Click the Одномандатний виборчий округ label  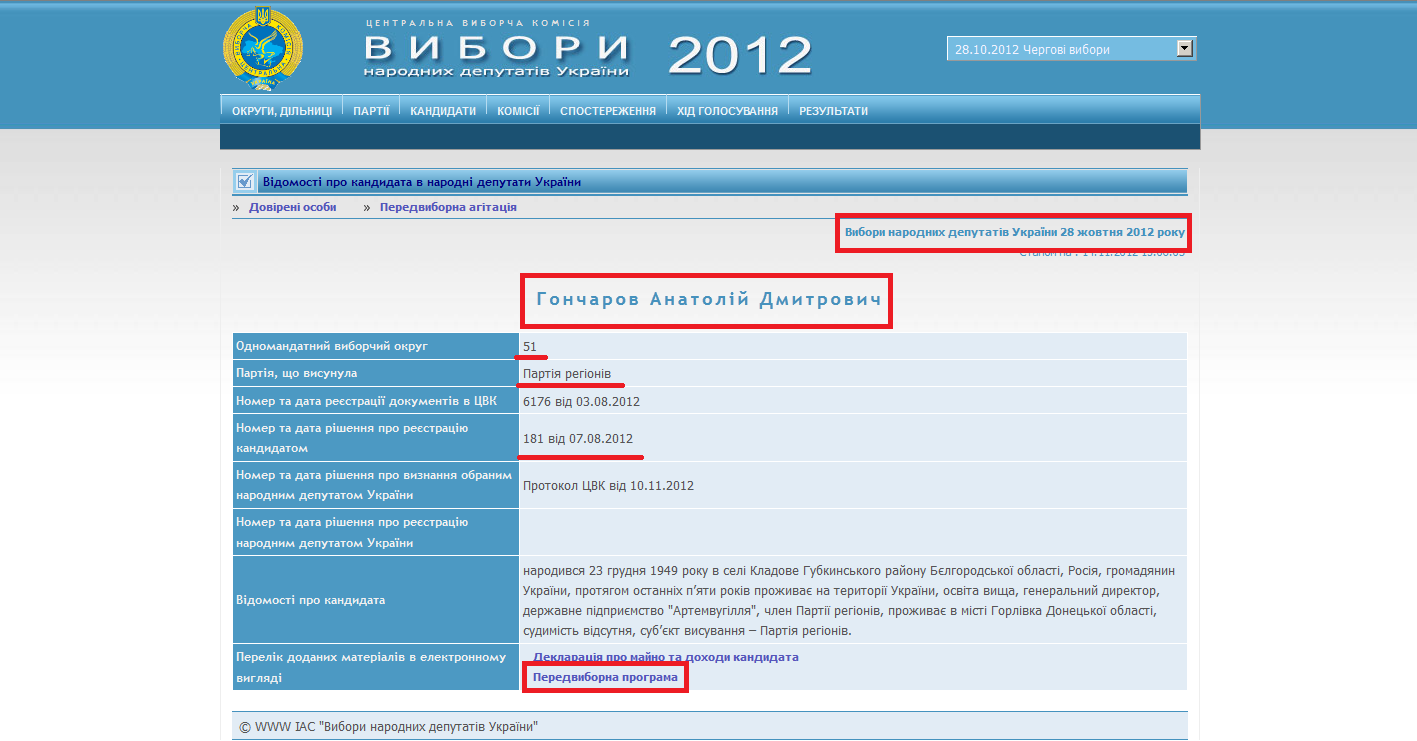pos(332,346)
